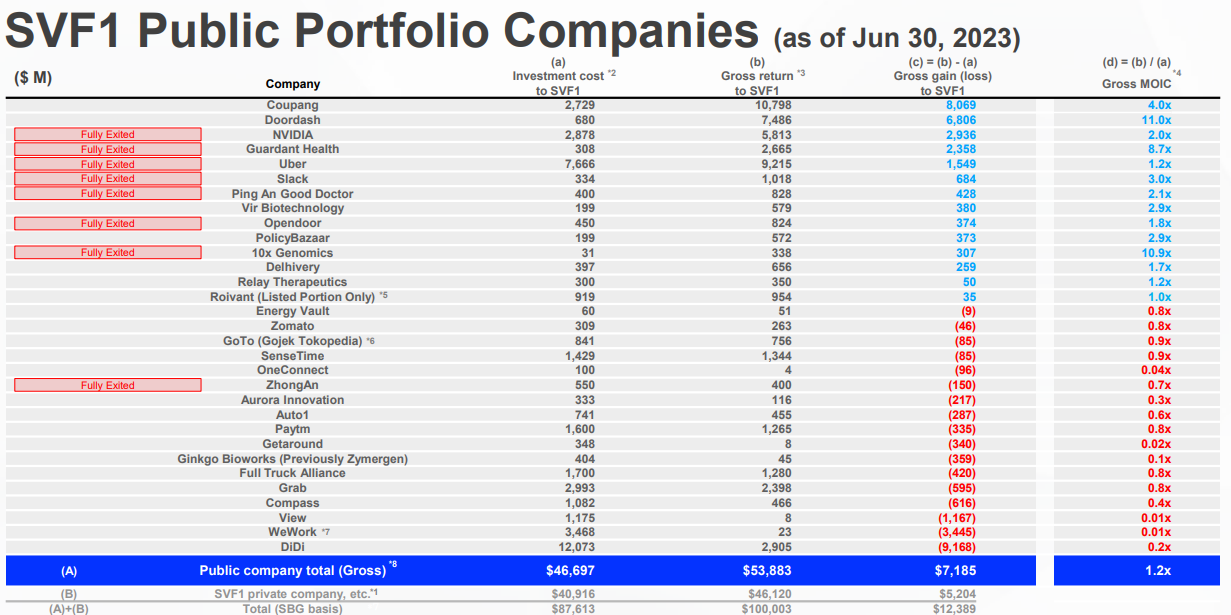Click the Gross return to SVF1 header
1231x615 pixels.
pyautogui.click(x=763, y=83)
